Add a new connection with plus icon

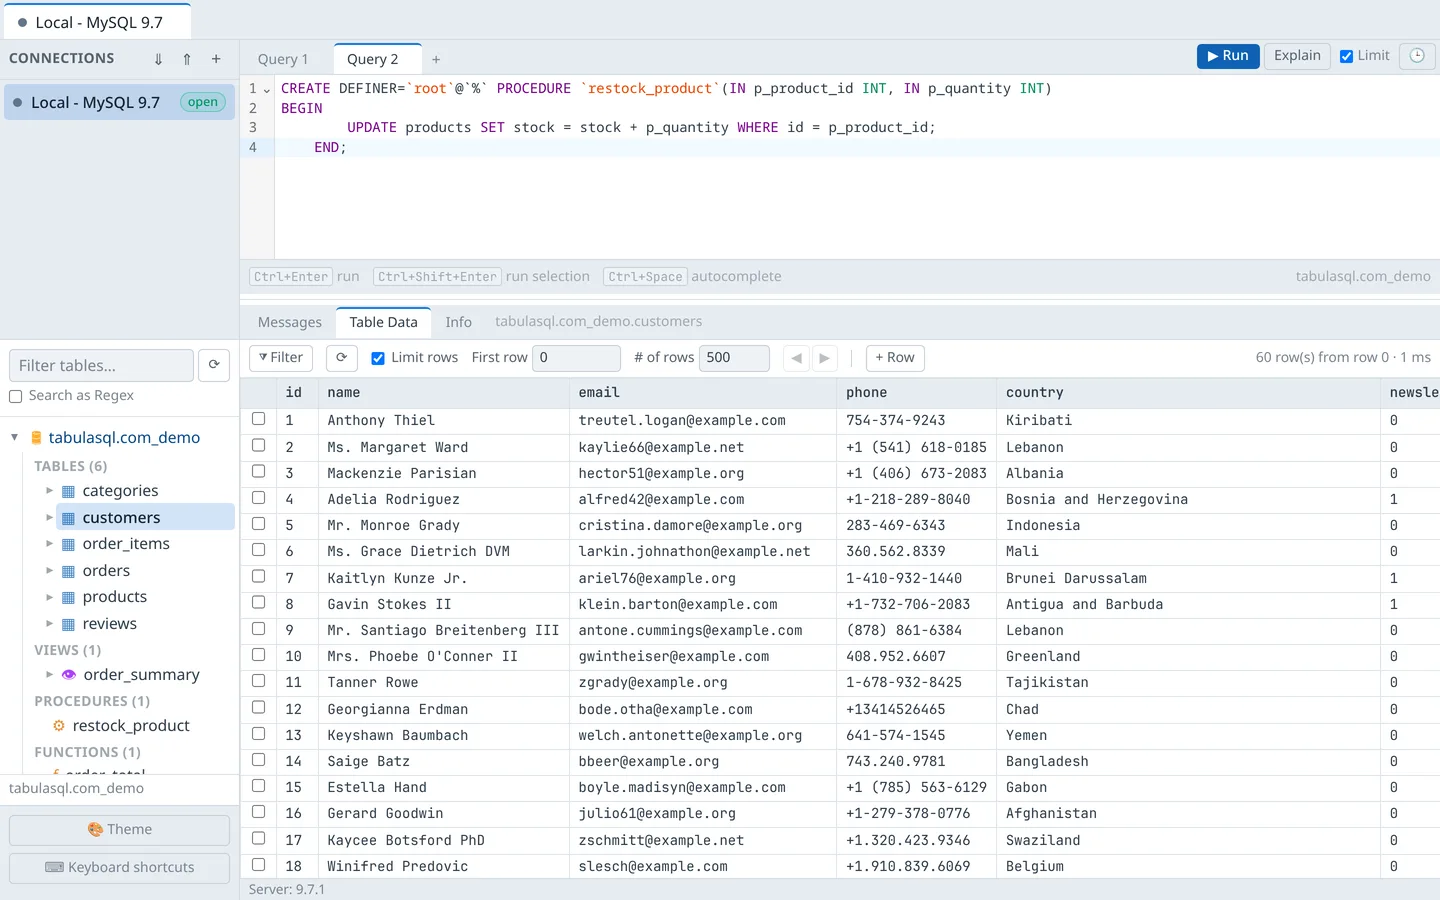pyautogui.click(x=216, y=59)
